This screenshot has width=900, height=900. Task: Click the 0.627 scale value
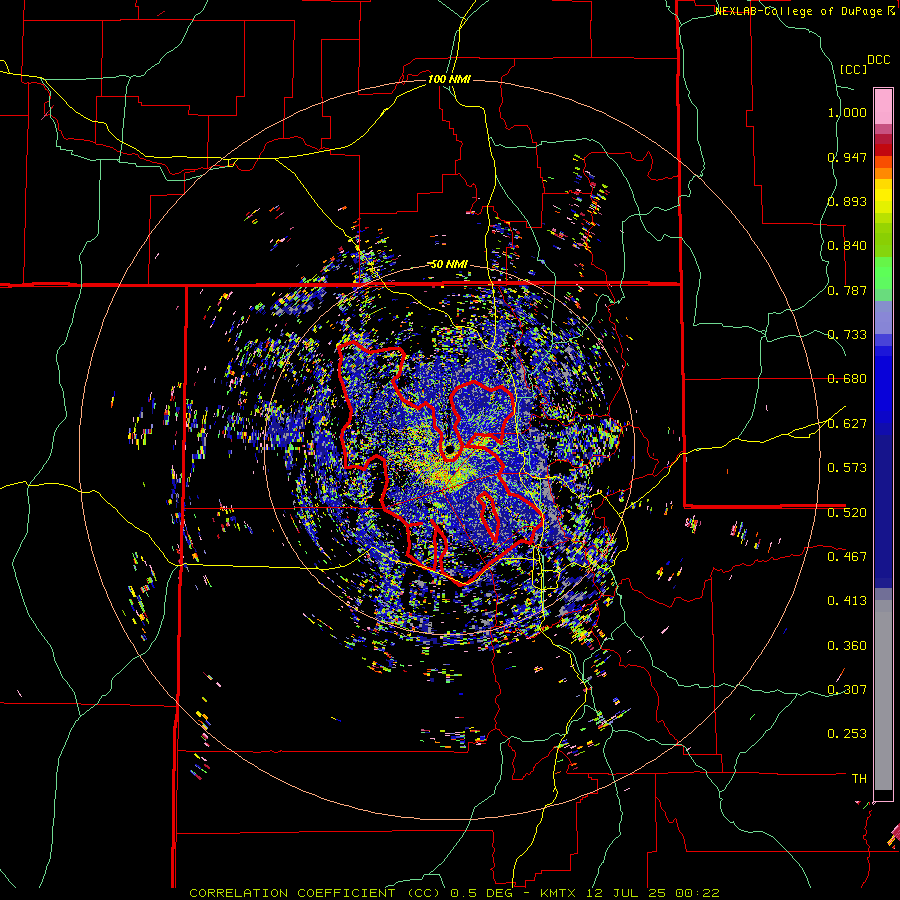click(847, 424)
